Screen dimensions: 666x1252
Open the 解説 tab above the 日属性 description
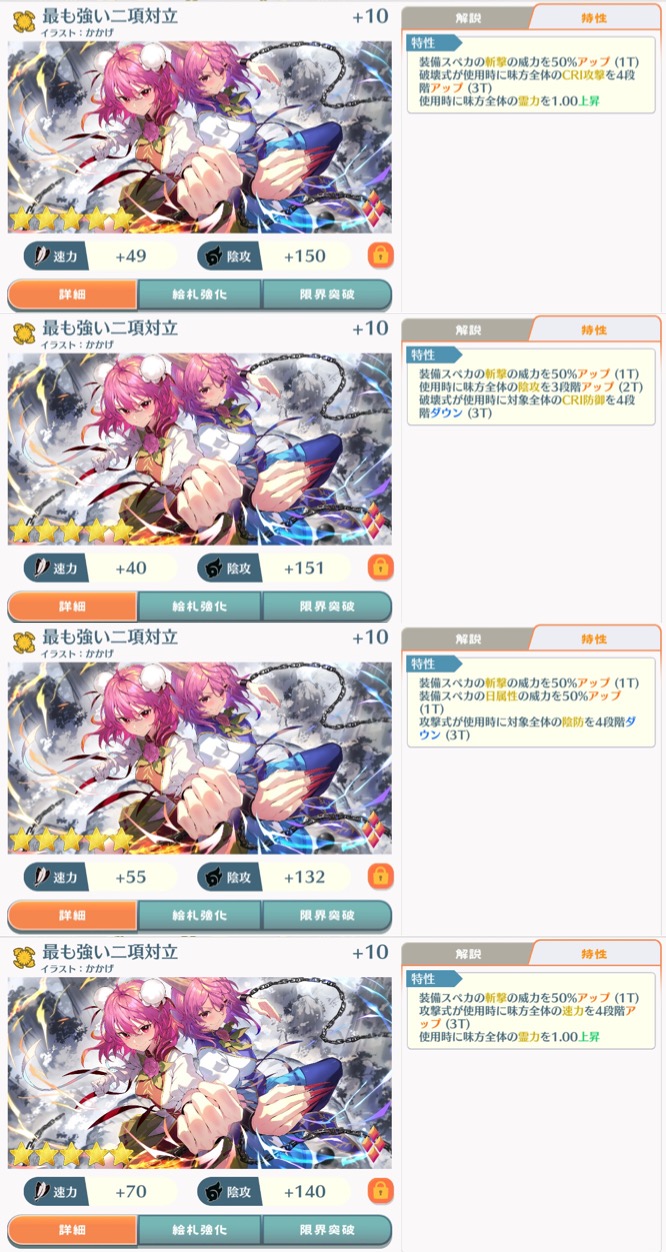click(x=467, y=639)
